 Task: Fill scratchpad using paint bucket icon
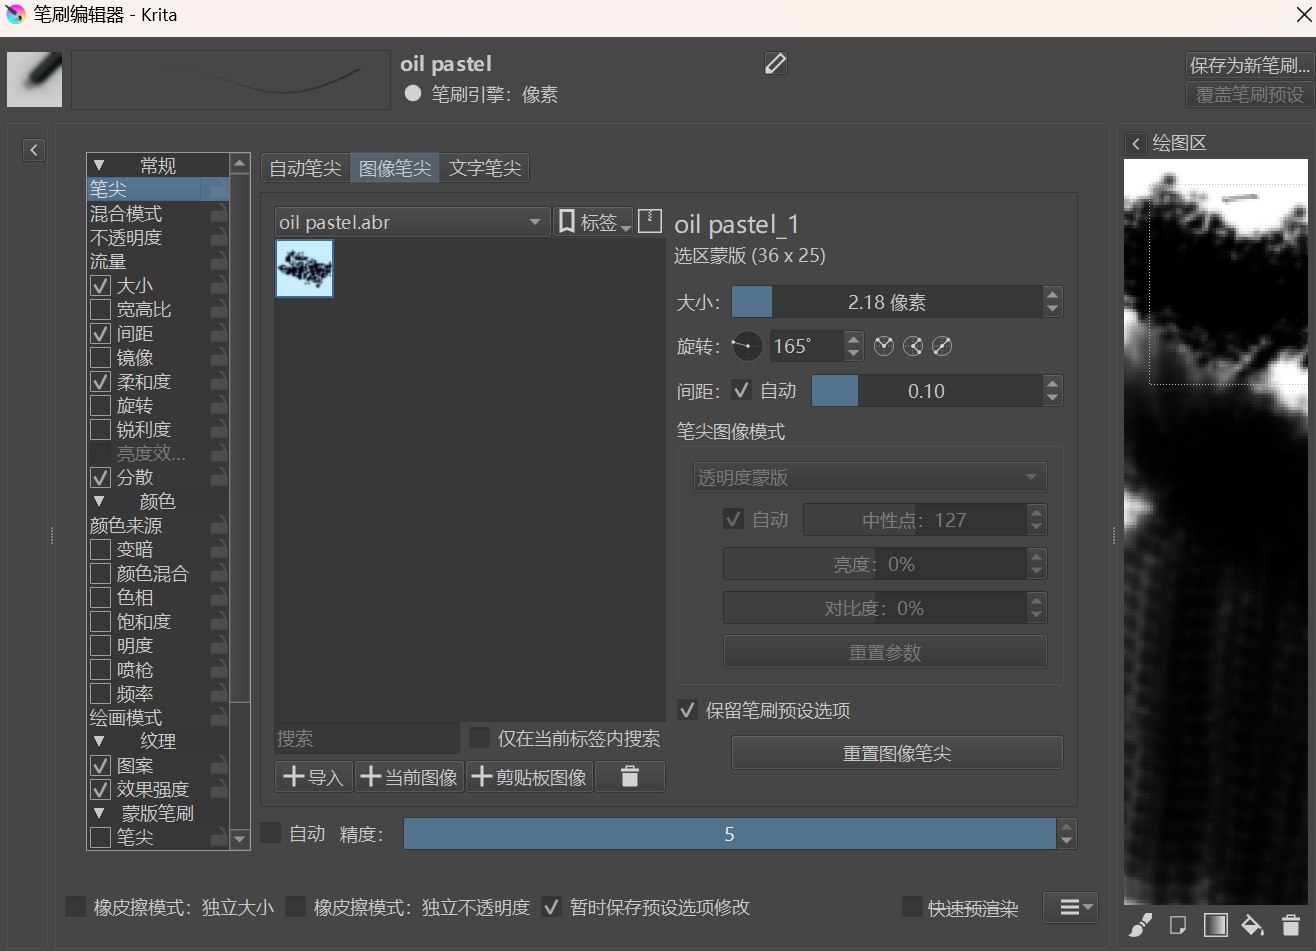1252,925
